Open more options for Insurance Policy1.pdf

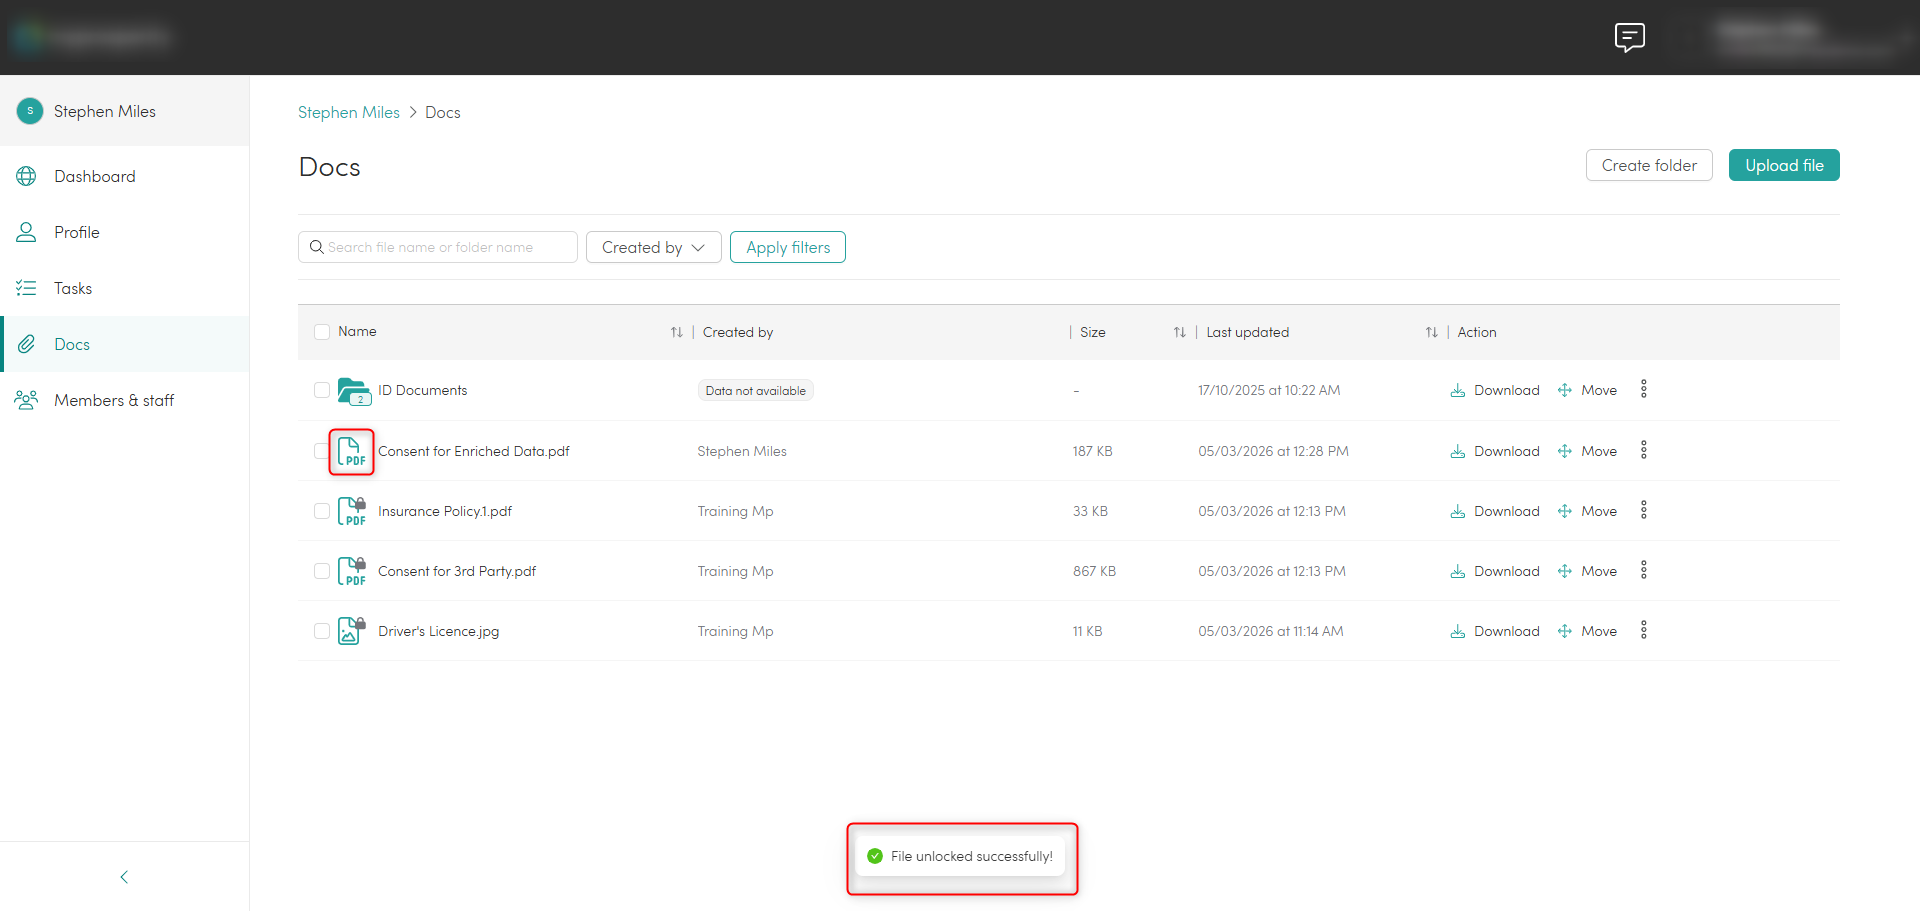[x=1644, y=510]
